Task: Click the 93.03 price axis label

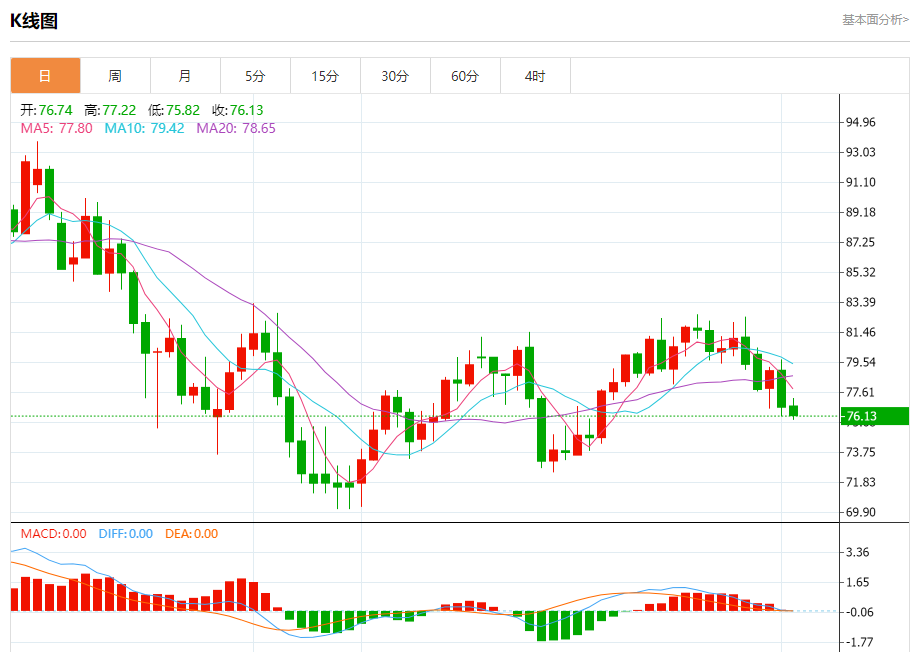Action: [860, 152]
